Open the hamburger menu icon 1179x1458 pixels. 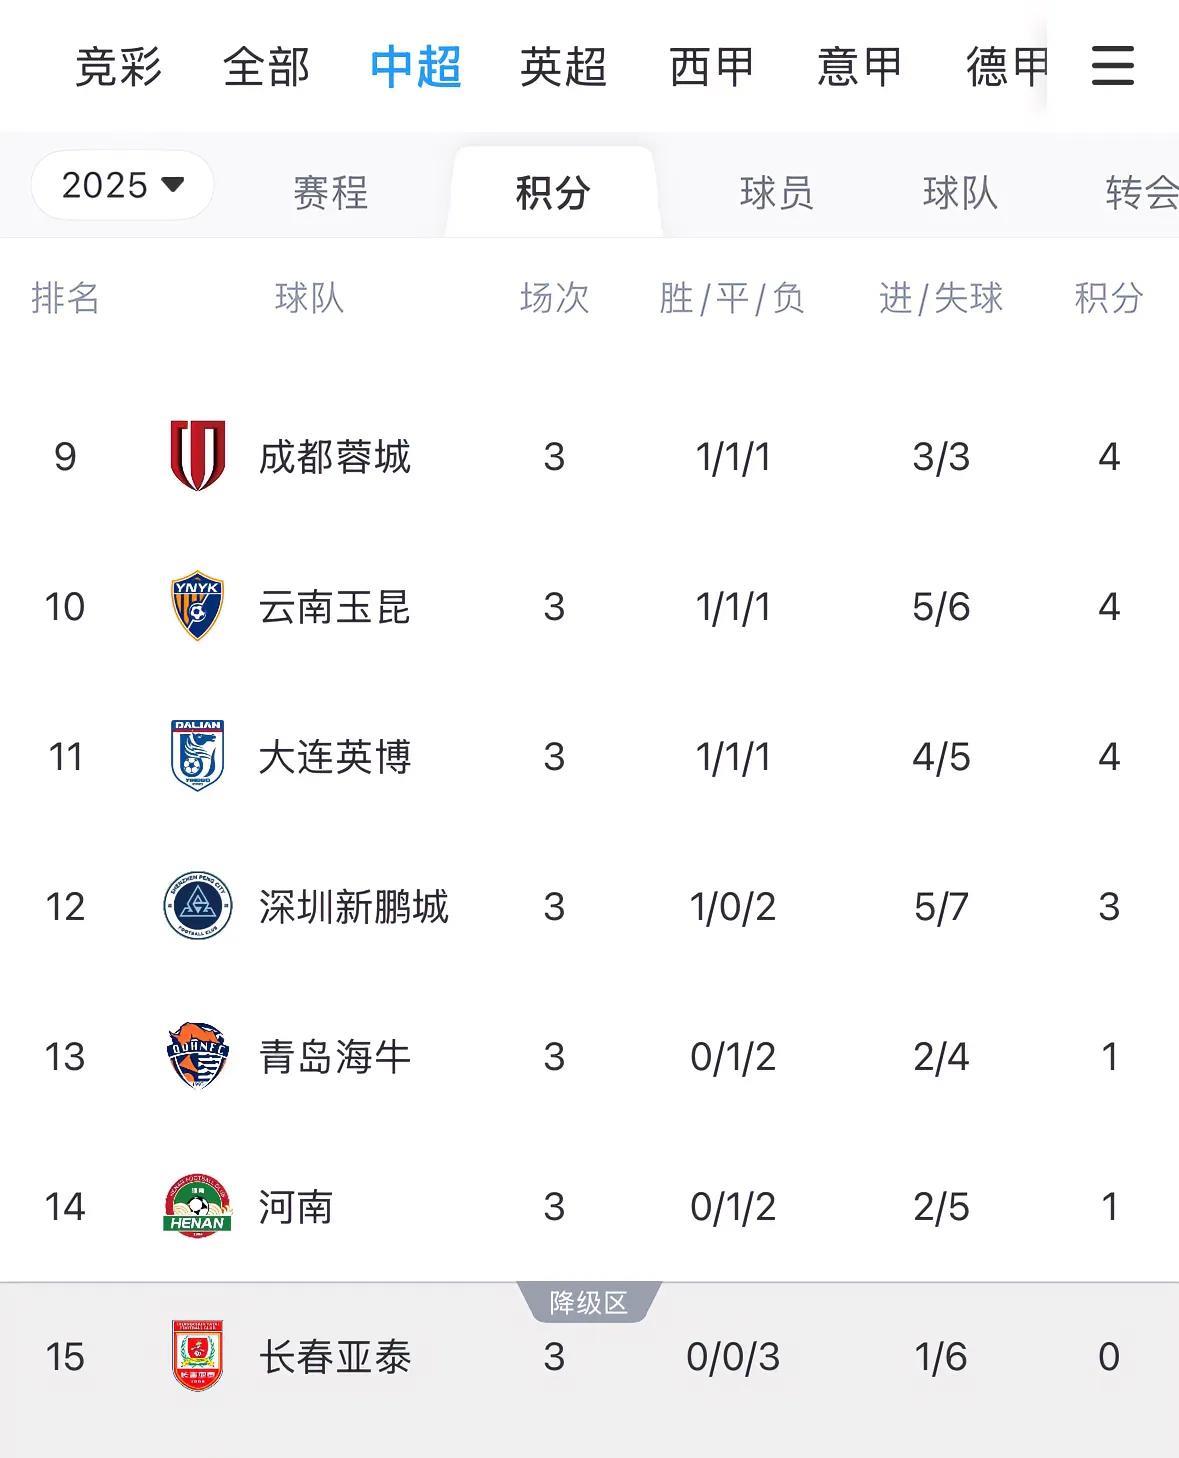click(1112, 66)
